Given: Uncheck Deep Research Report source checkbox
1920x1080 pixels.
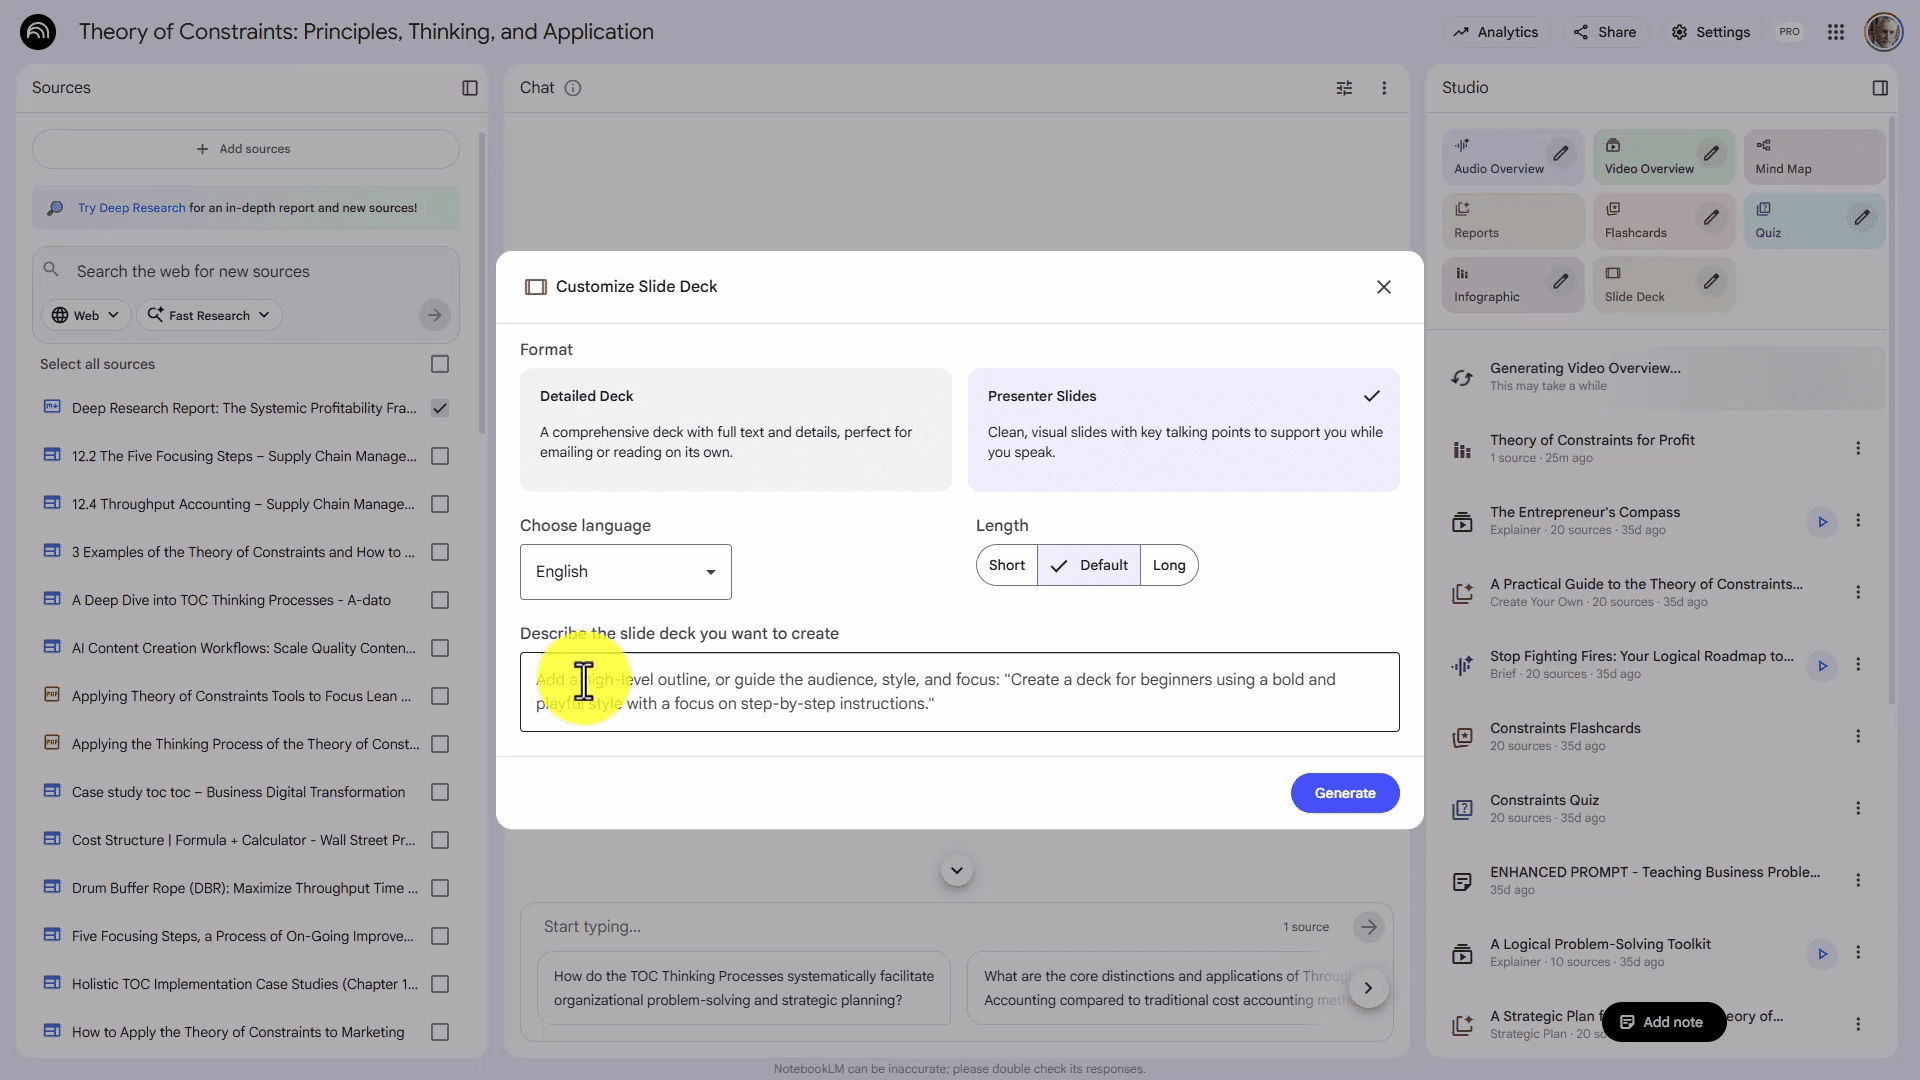Looking at the screenshot, I should 440,408.
